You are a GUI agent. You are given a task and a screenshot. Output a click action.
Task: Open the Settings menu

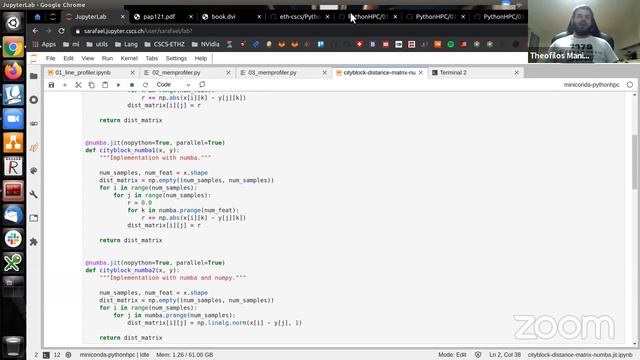click(x=176, y=58)
